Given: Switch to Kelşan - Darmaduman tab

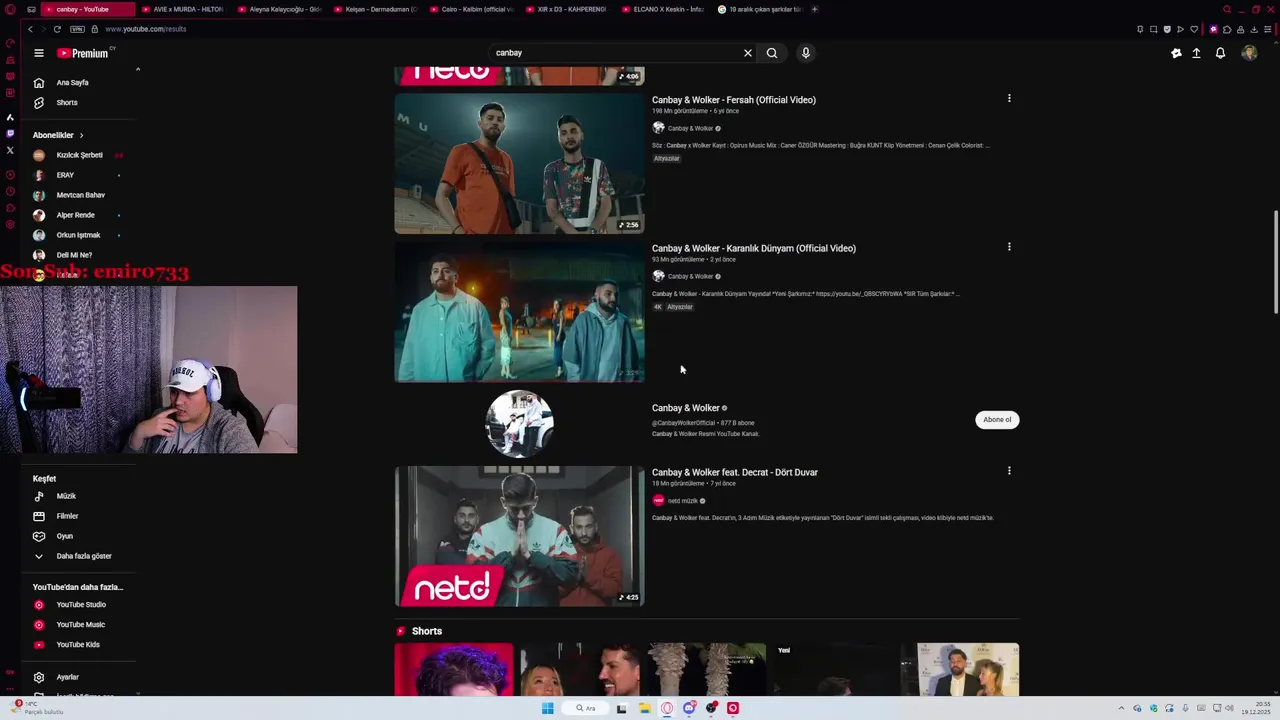Looking at the screenshot, I should (377, 9).
